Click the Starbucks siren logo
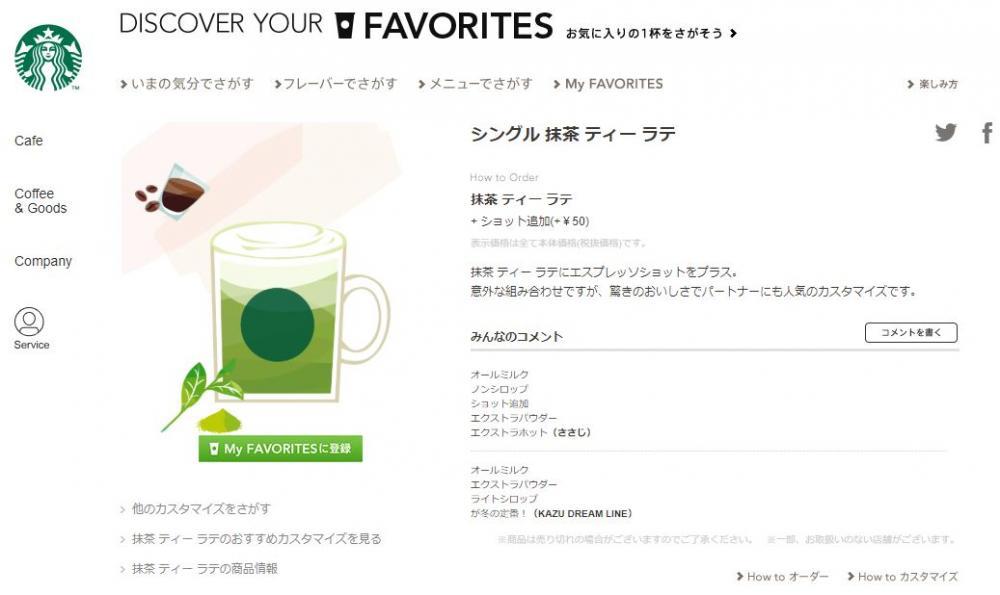This screenshot has height=595, width=1000. pyautogui.click(x=48, y=58)
